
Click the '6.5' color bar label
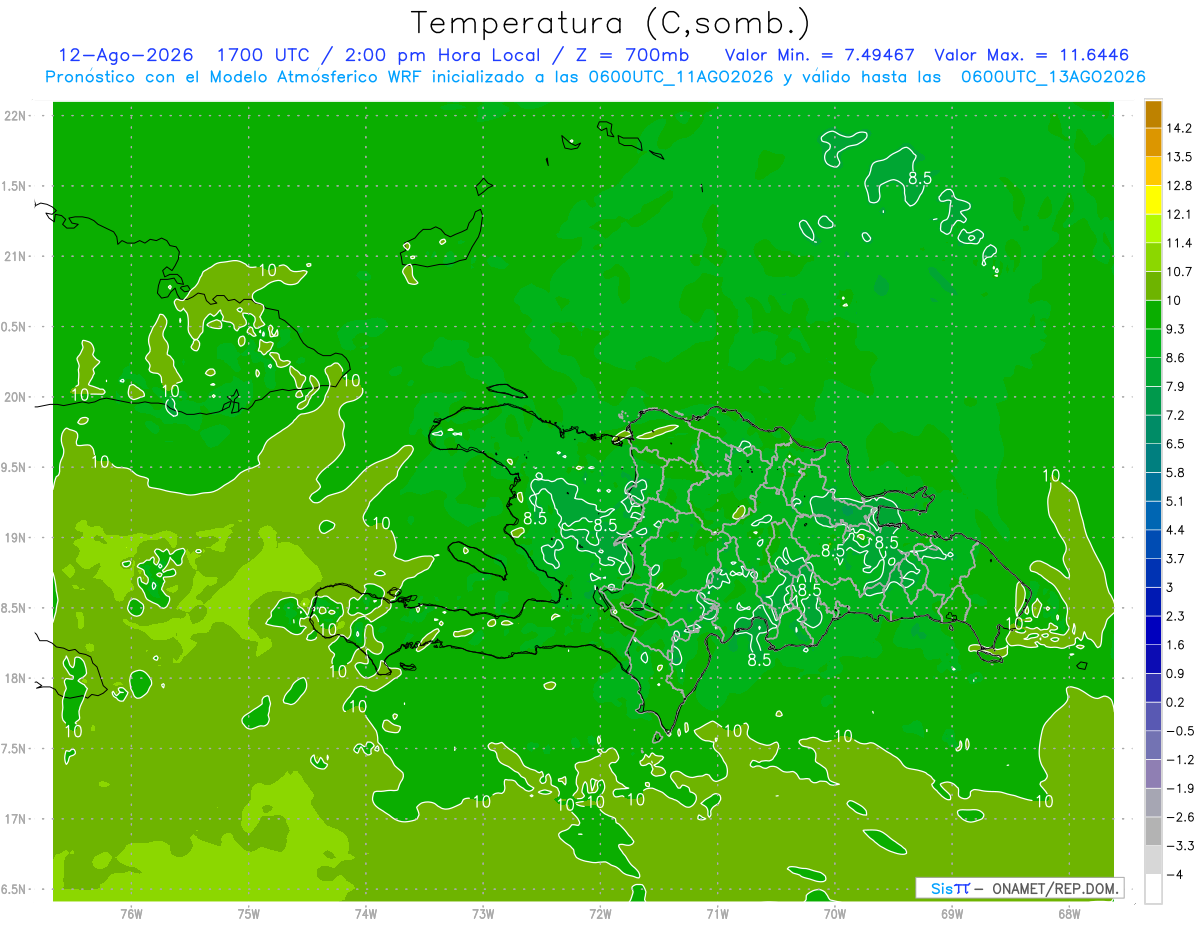click(x=1176, y=444)
